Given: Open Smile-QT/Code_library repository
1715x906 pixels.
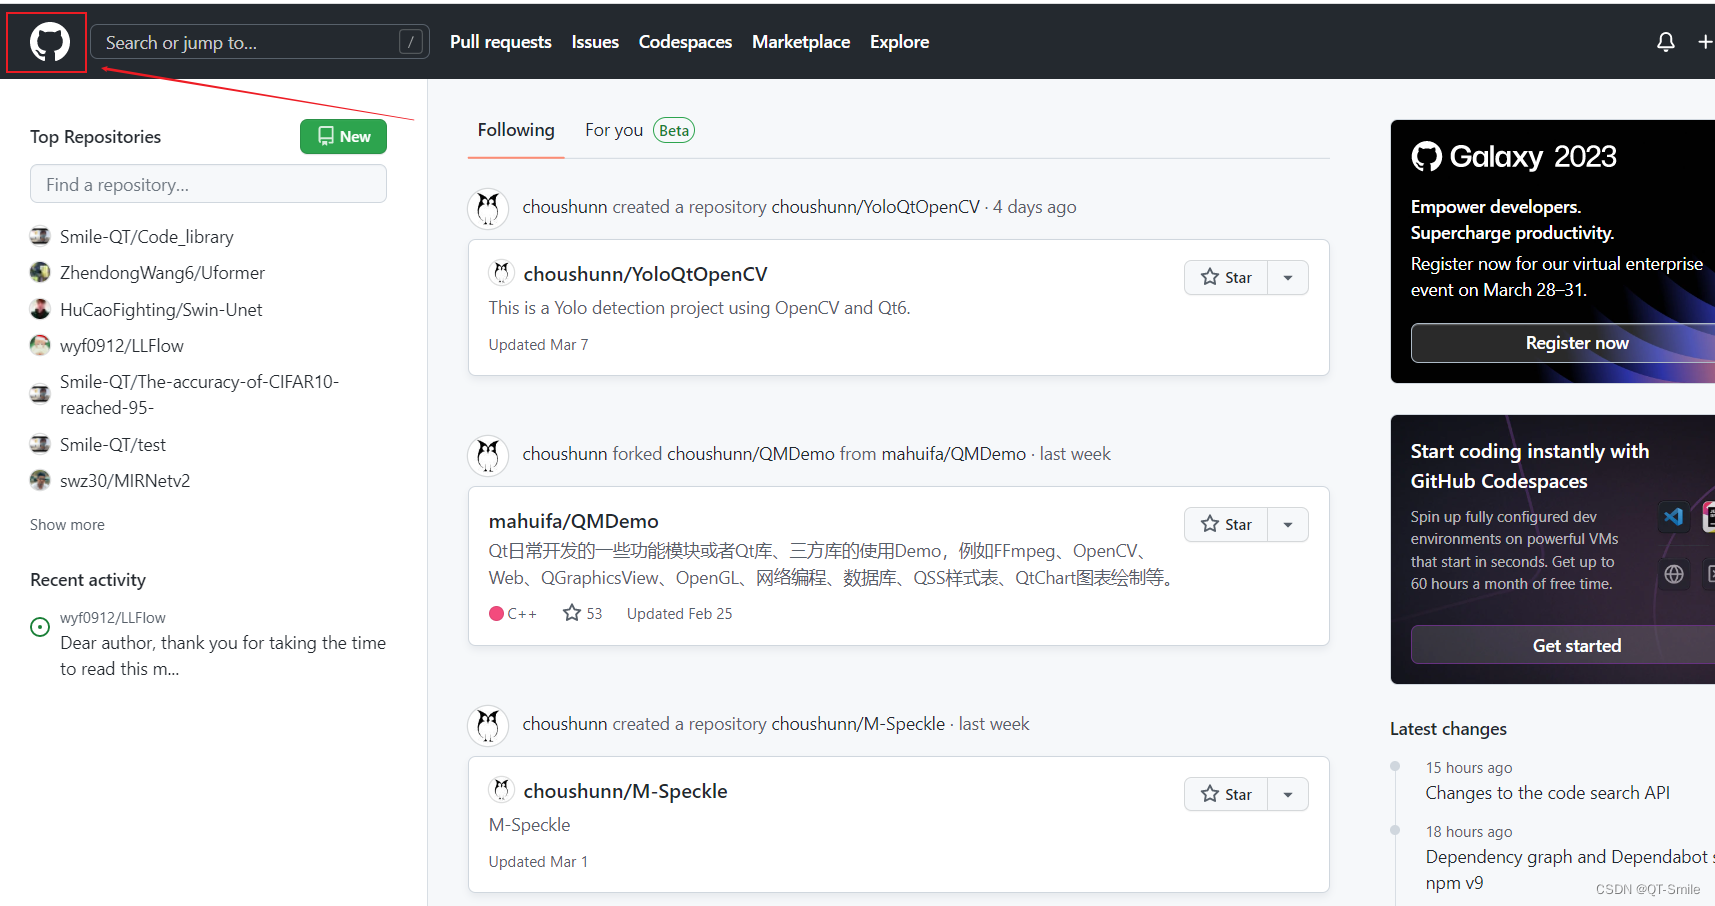Looking at the screenshot, I should (146, 237).
